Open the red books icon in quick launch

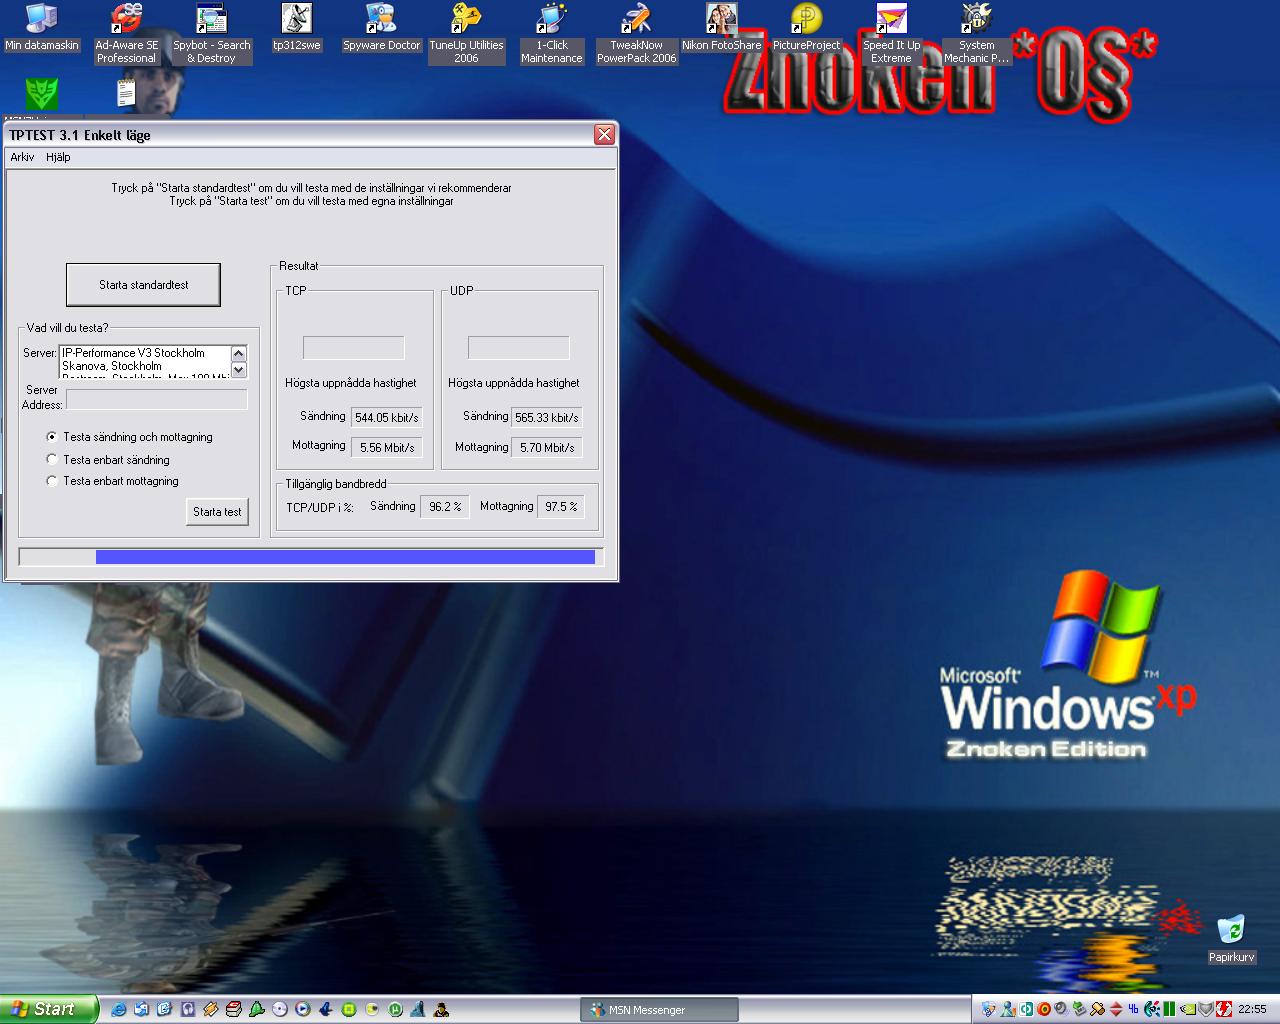click(x=233, y=1009)
